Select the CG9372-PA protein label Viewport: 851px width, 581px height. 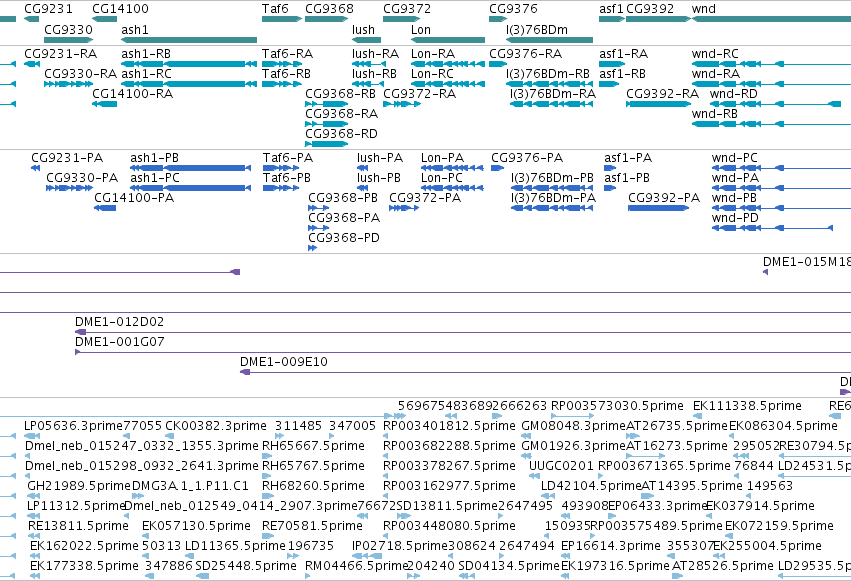click(425, 197)
